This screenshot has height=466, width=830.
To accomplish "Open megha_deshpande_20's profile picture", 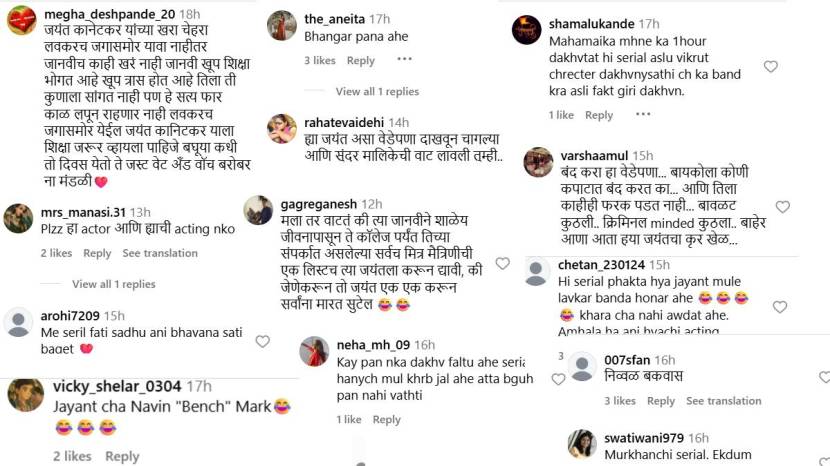I will click(22, 20).
